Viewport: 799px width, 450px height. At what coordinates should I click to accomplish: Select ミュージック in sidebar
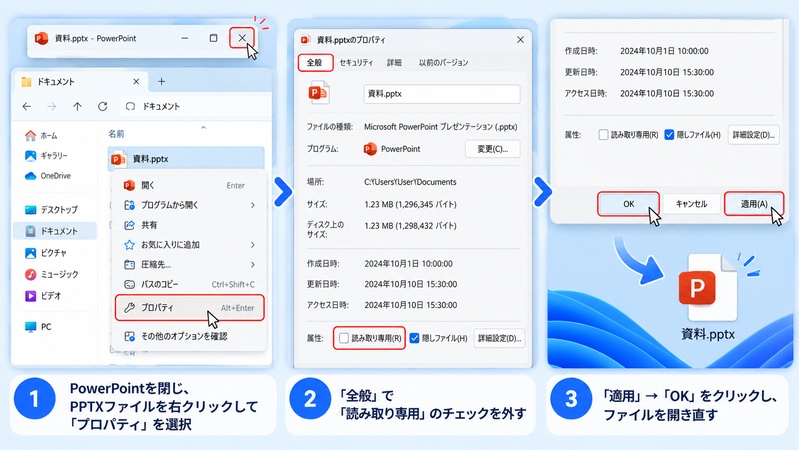coord(51,274)
